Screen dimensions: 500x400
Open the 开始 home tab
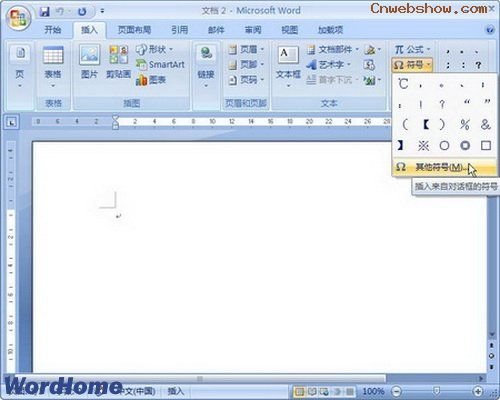coord(53,30)
